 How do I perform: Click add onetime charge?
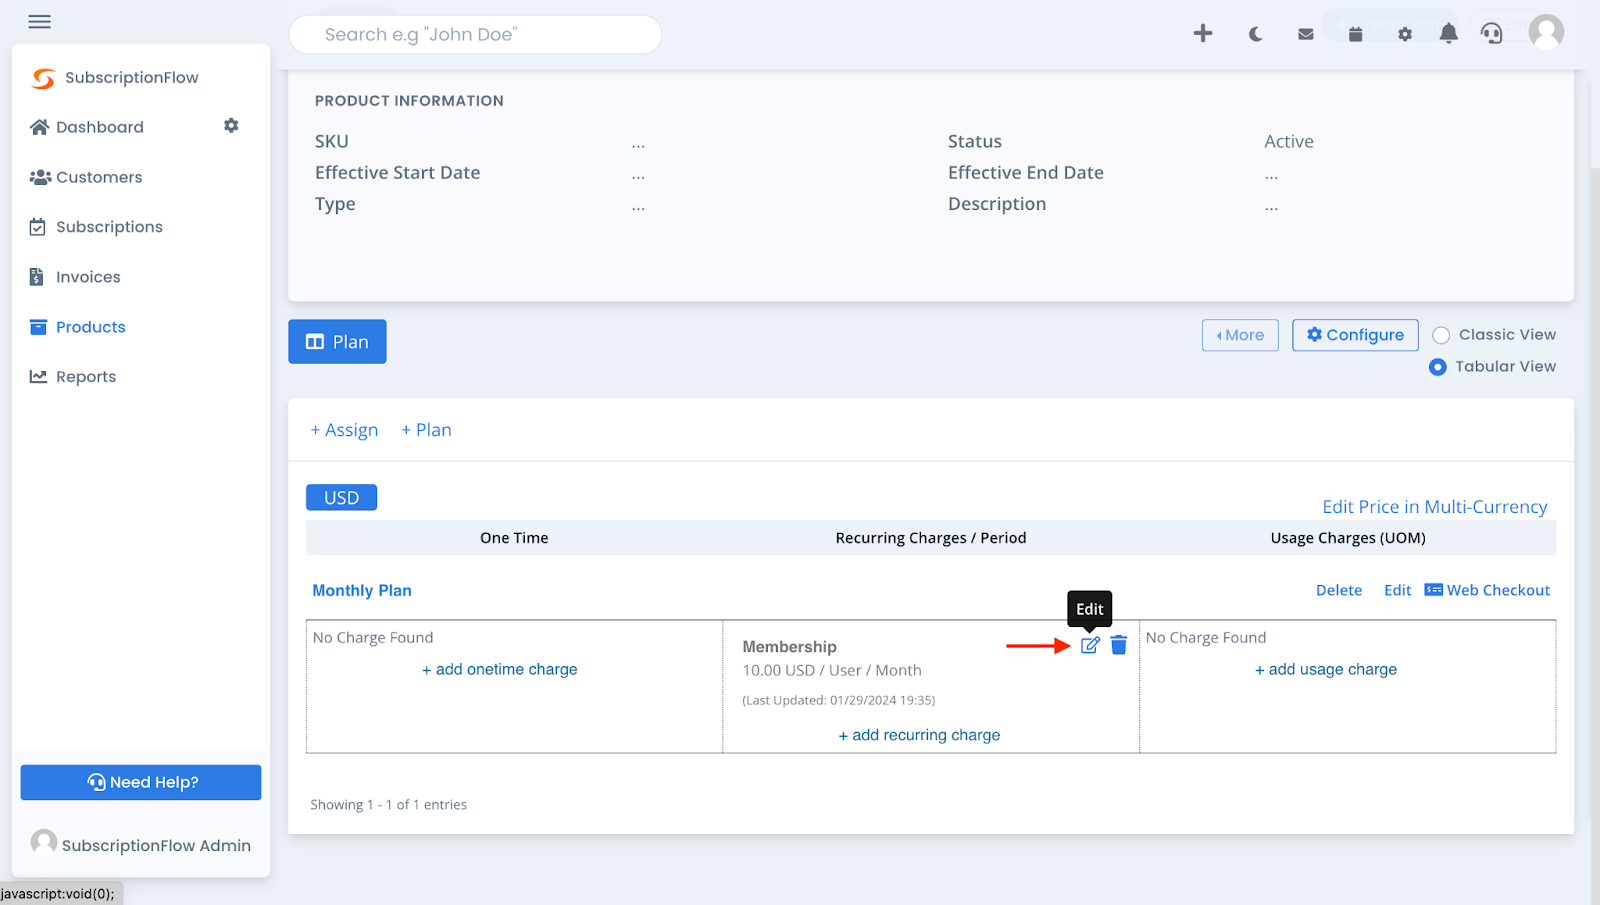[x=500, y=669]
